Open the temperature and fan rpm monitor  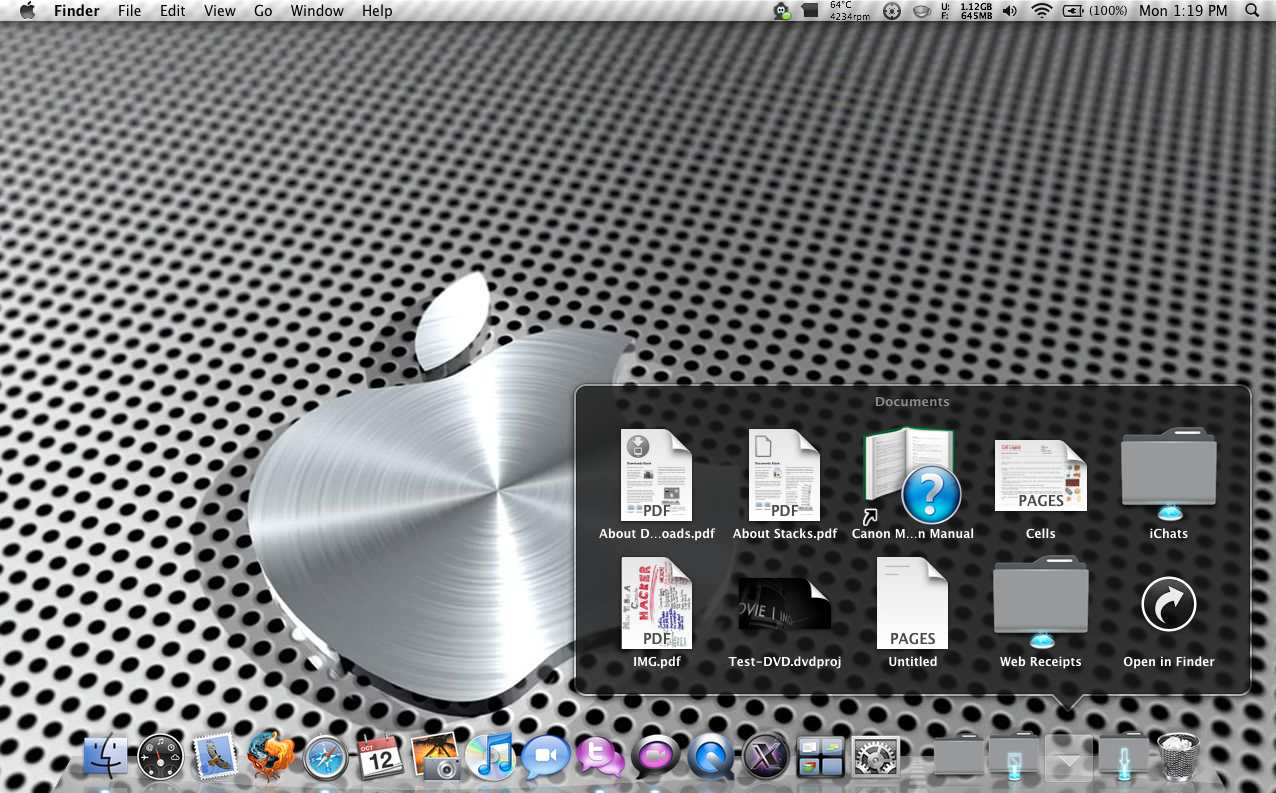850,11
